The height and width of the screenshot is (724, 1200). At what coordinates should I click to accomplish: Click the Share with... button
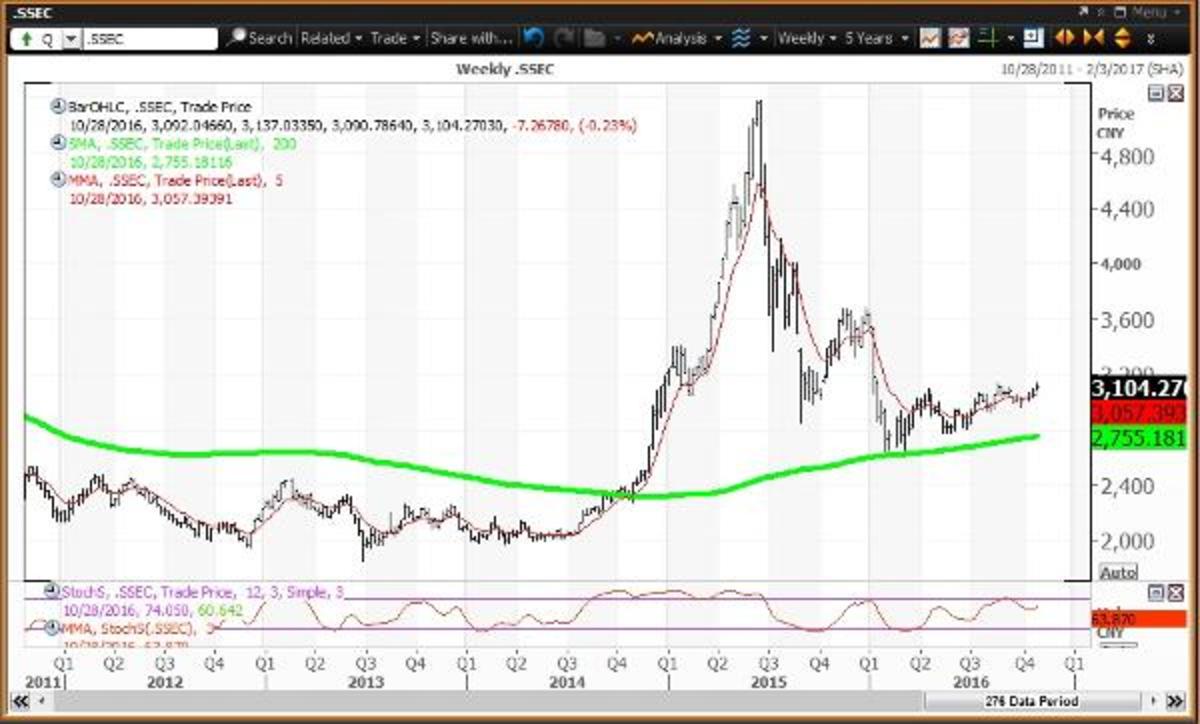470,38
